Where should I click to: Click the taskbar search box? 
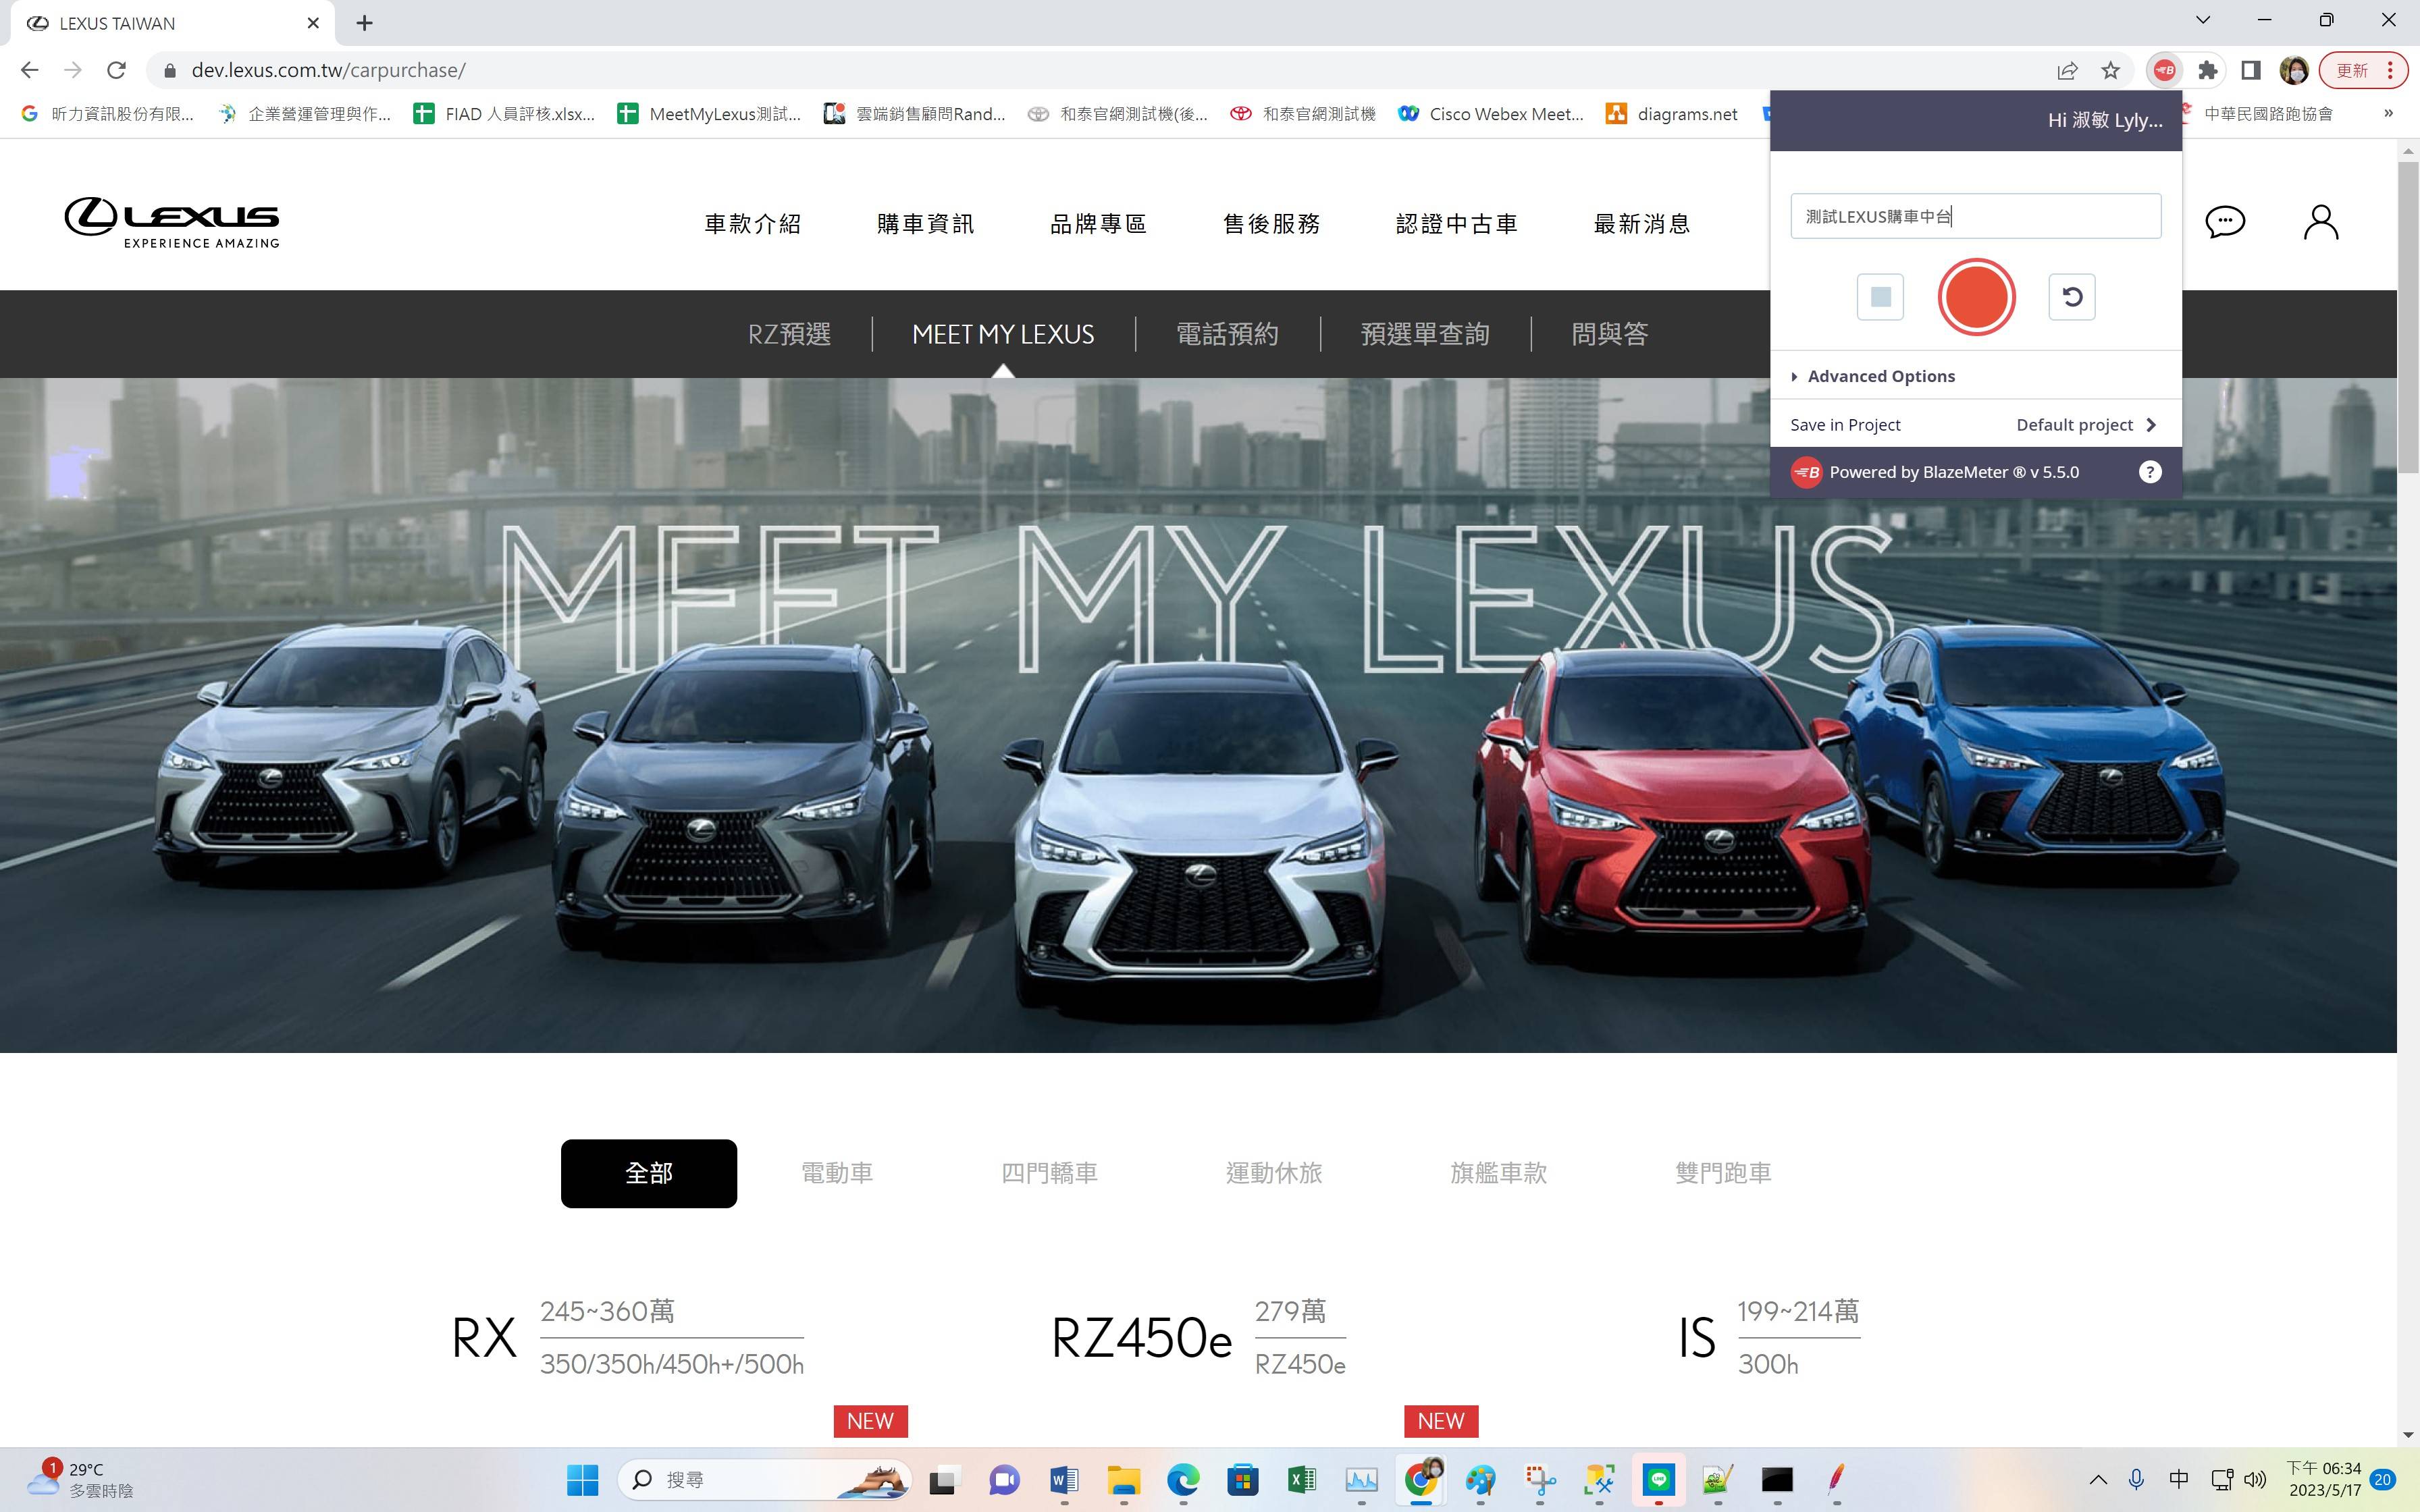[x=765, y=1480]
